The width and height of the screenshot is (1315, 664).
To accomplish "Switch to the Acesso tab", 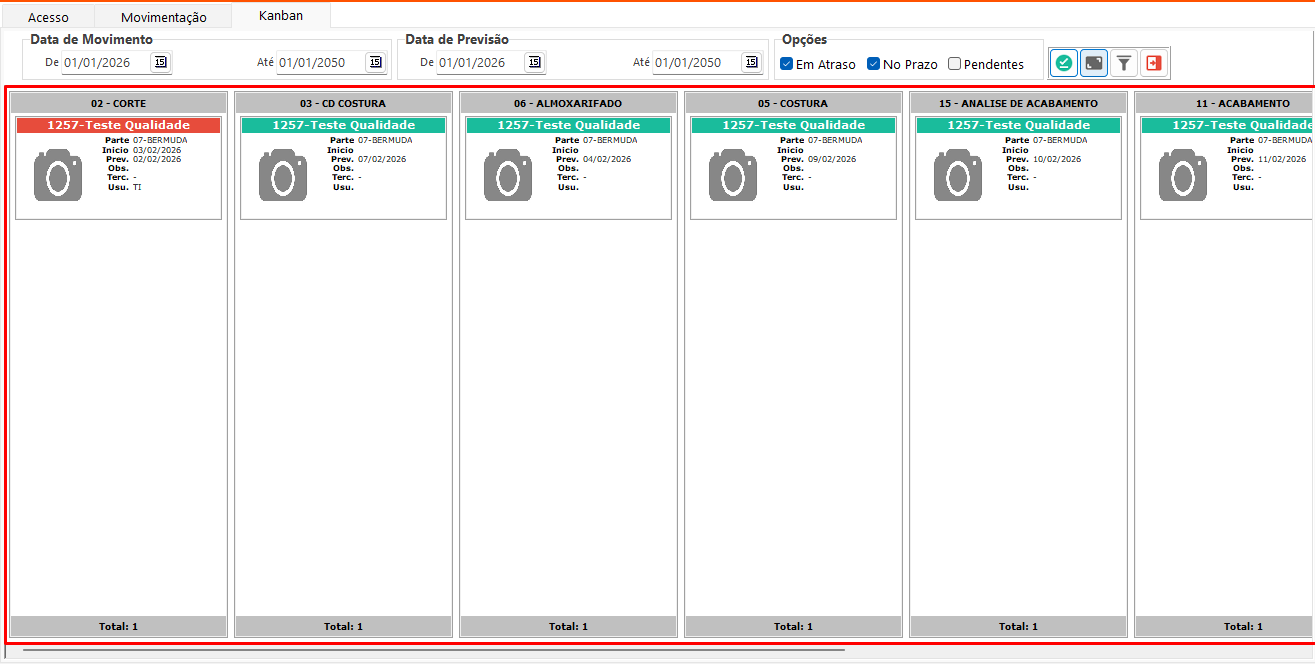I will 48,17.
